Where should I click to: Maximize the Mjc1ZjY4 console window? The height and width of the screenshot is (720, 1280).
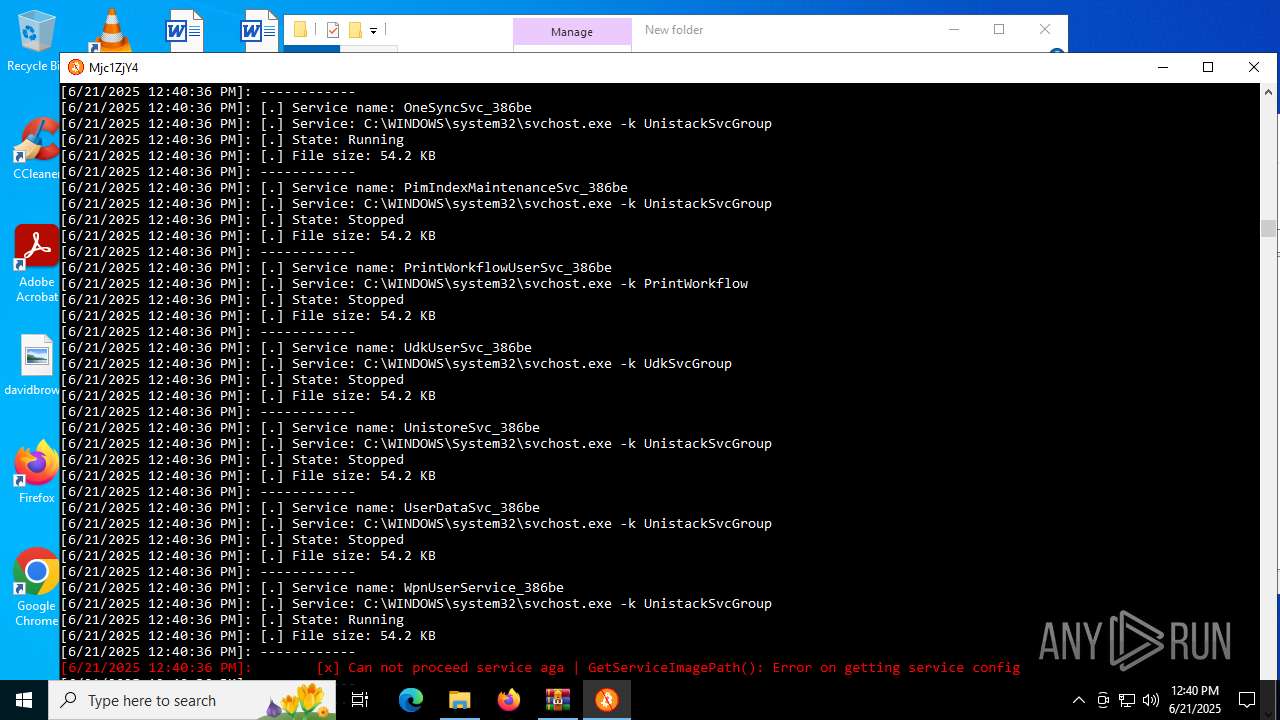[x=1208, y=67]
